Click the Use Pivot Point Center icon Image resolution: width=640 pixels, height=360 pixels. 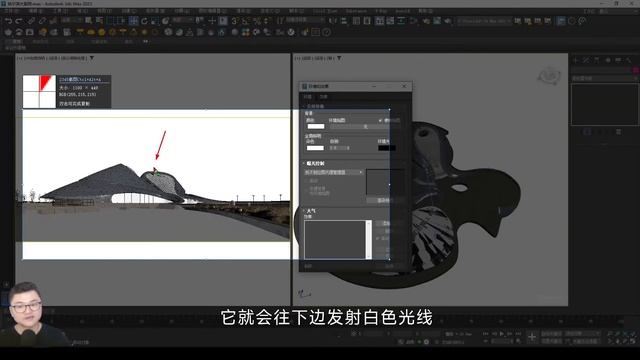[200, 20]
